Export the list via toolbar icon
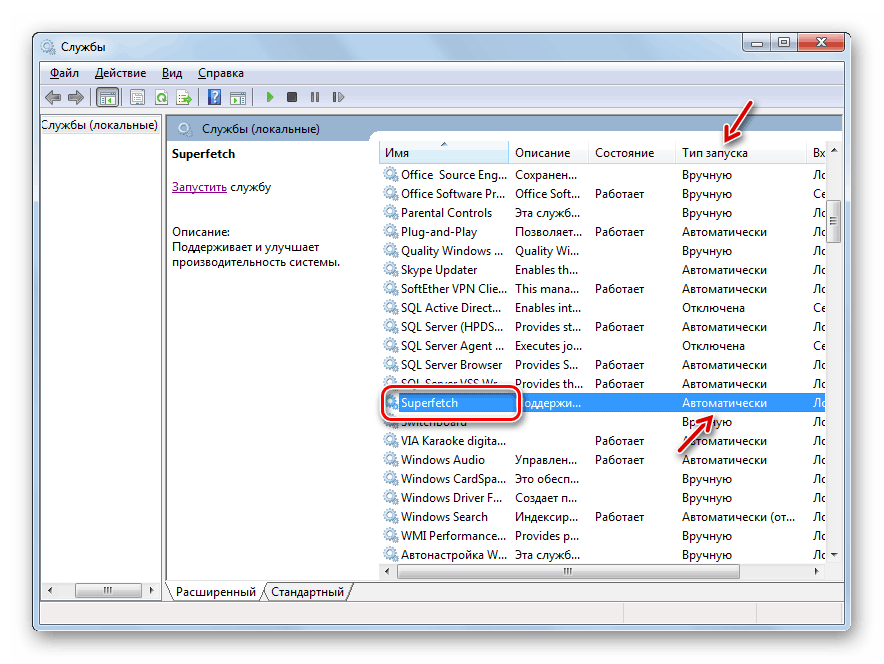 (184, 98)
